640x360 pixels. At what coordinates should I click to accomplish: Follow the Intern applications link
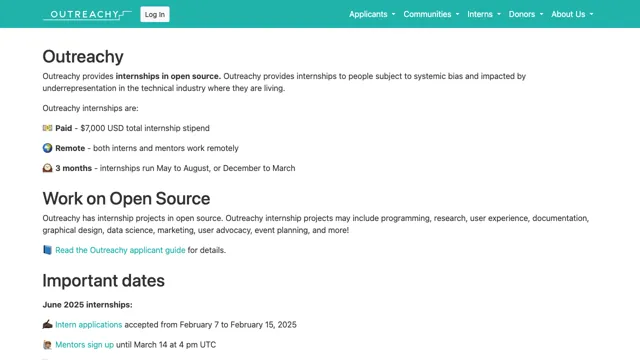point(89,325)
